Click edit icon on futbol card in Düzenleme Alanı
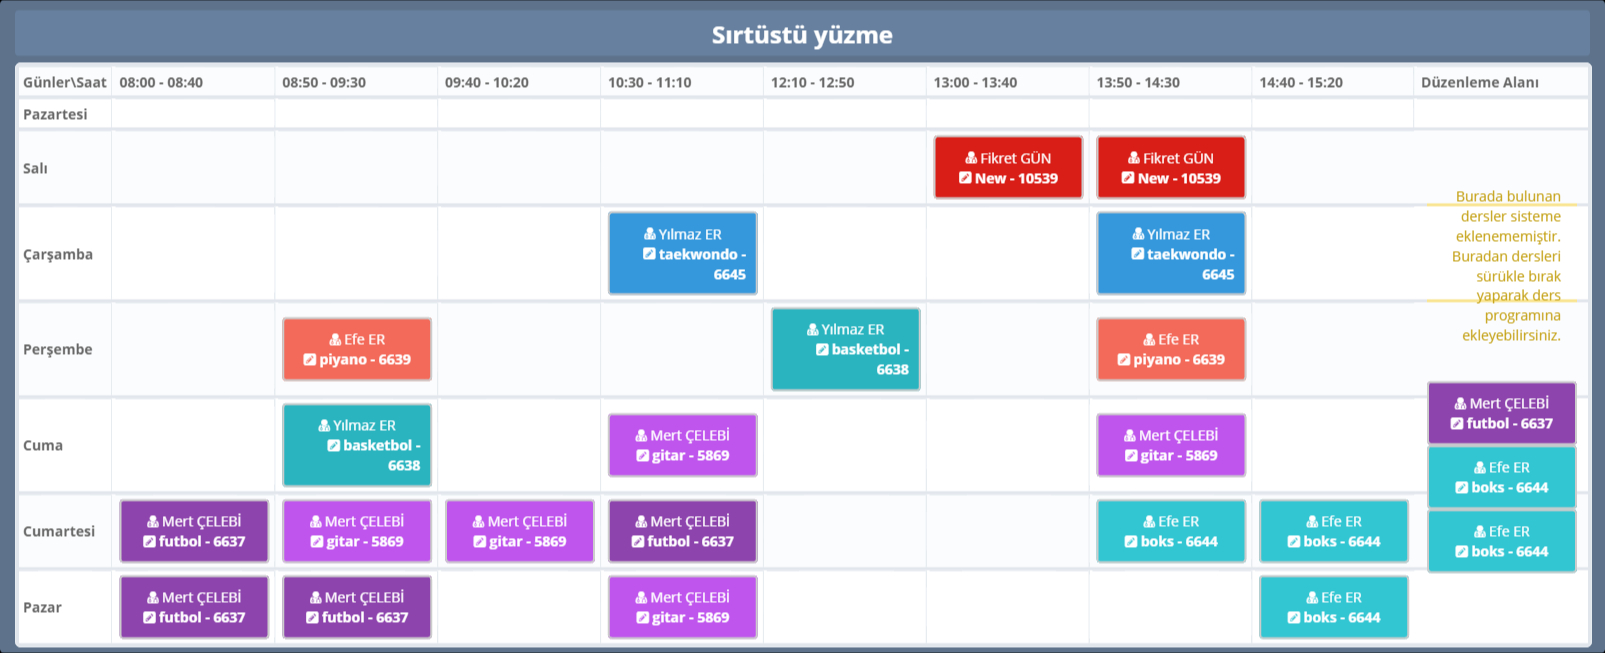The image size is (1605, 653). (1457, 424)
